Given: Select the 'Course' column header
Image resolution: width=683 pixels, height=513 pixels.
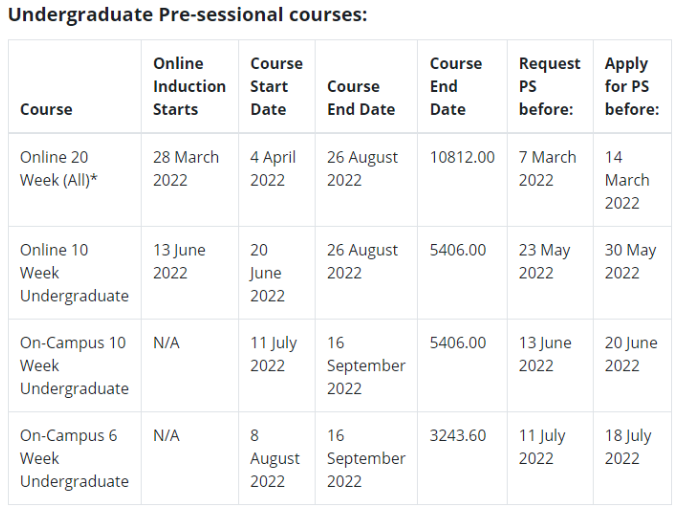Looking at the screenshot, I should [x=46, y=109].
